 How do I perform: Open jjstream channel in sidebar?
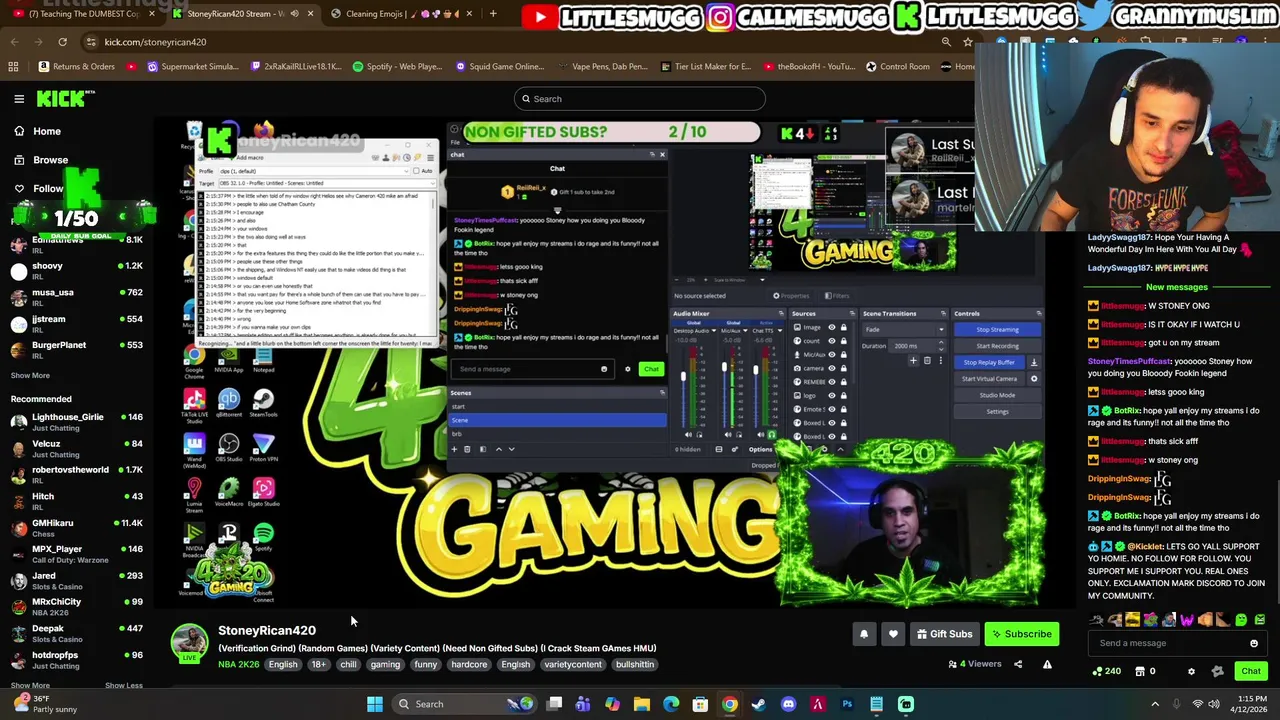tap(77, 324)
